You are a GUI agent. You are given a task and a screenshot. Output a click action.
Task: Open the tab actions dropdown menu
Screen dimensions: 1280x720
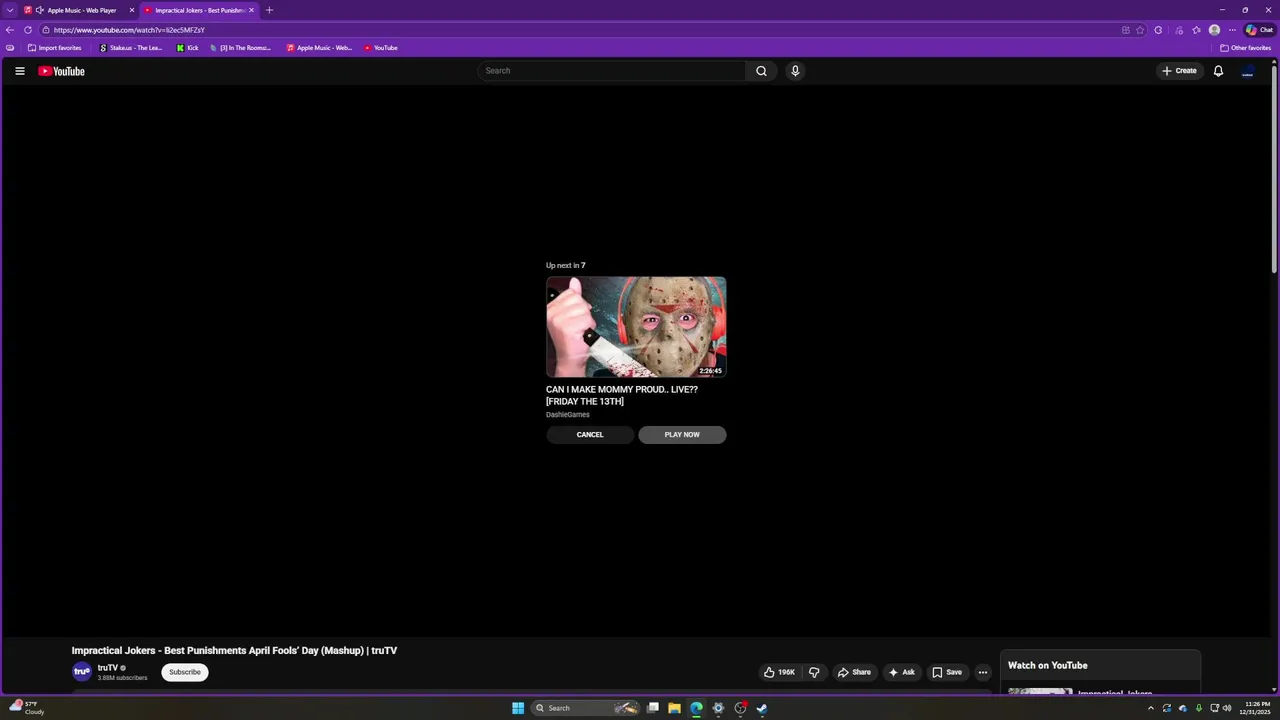(10, 10)
